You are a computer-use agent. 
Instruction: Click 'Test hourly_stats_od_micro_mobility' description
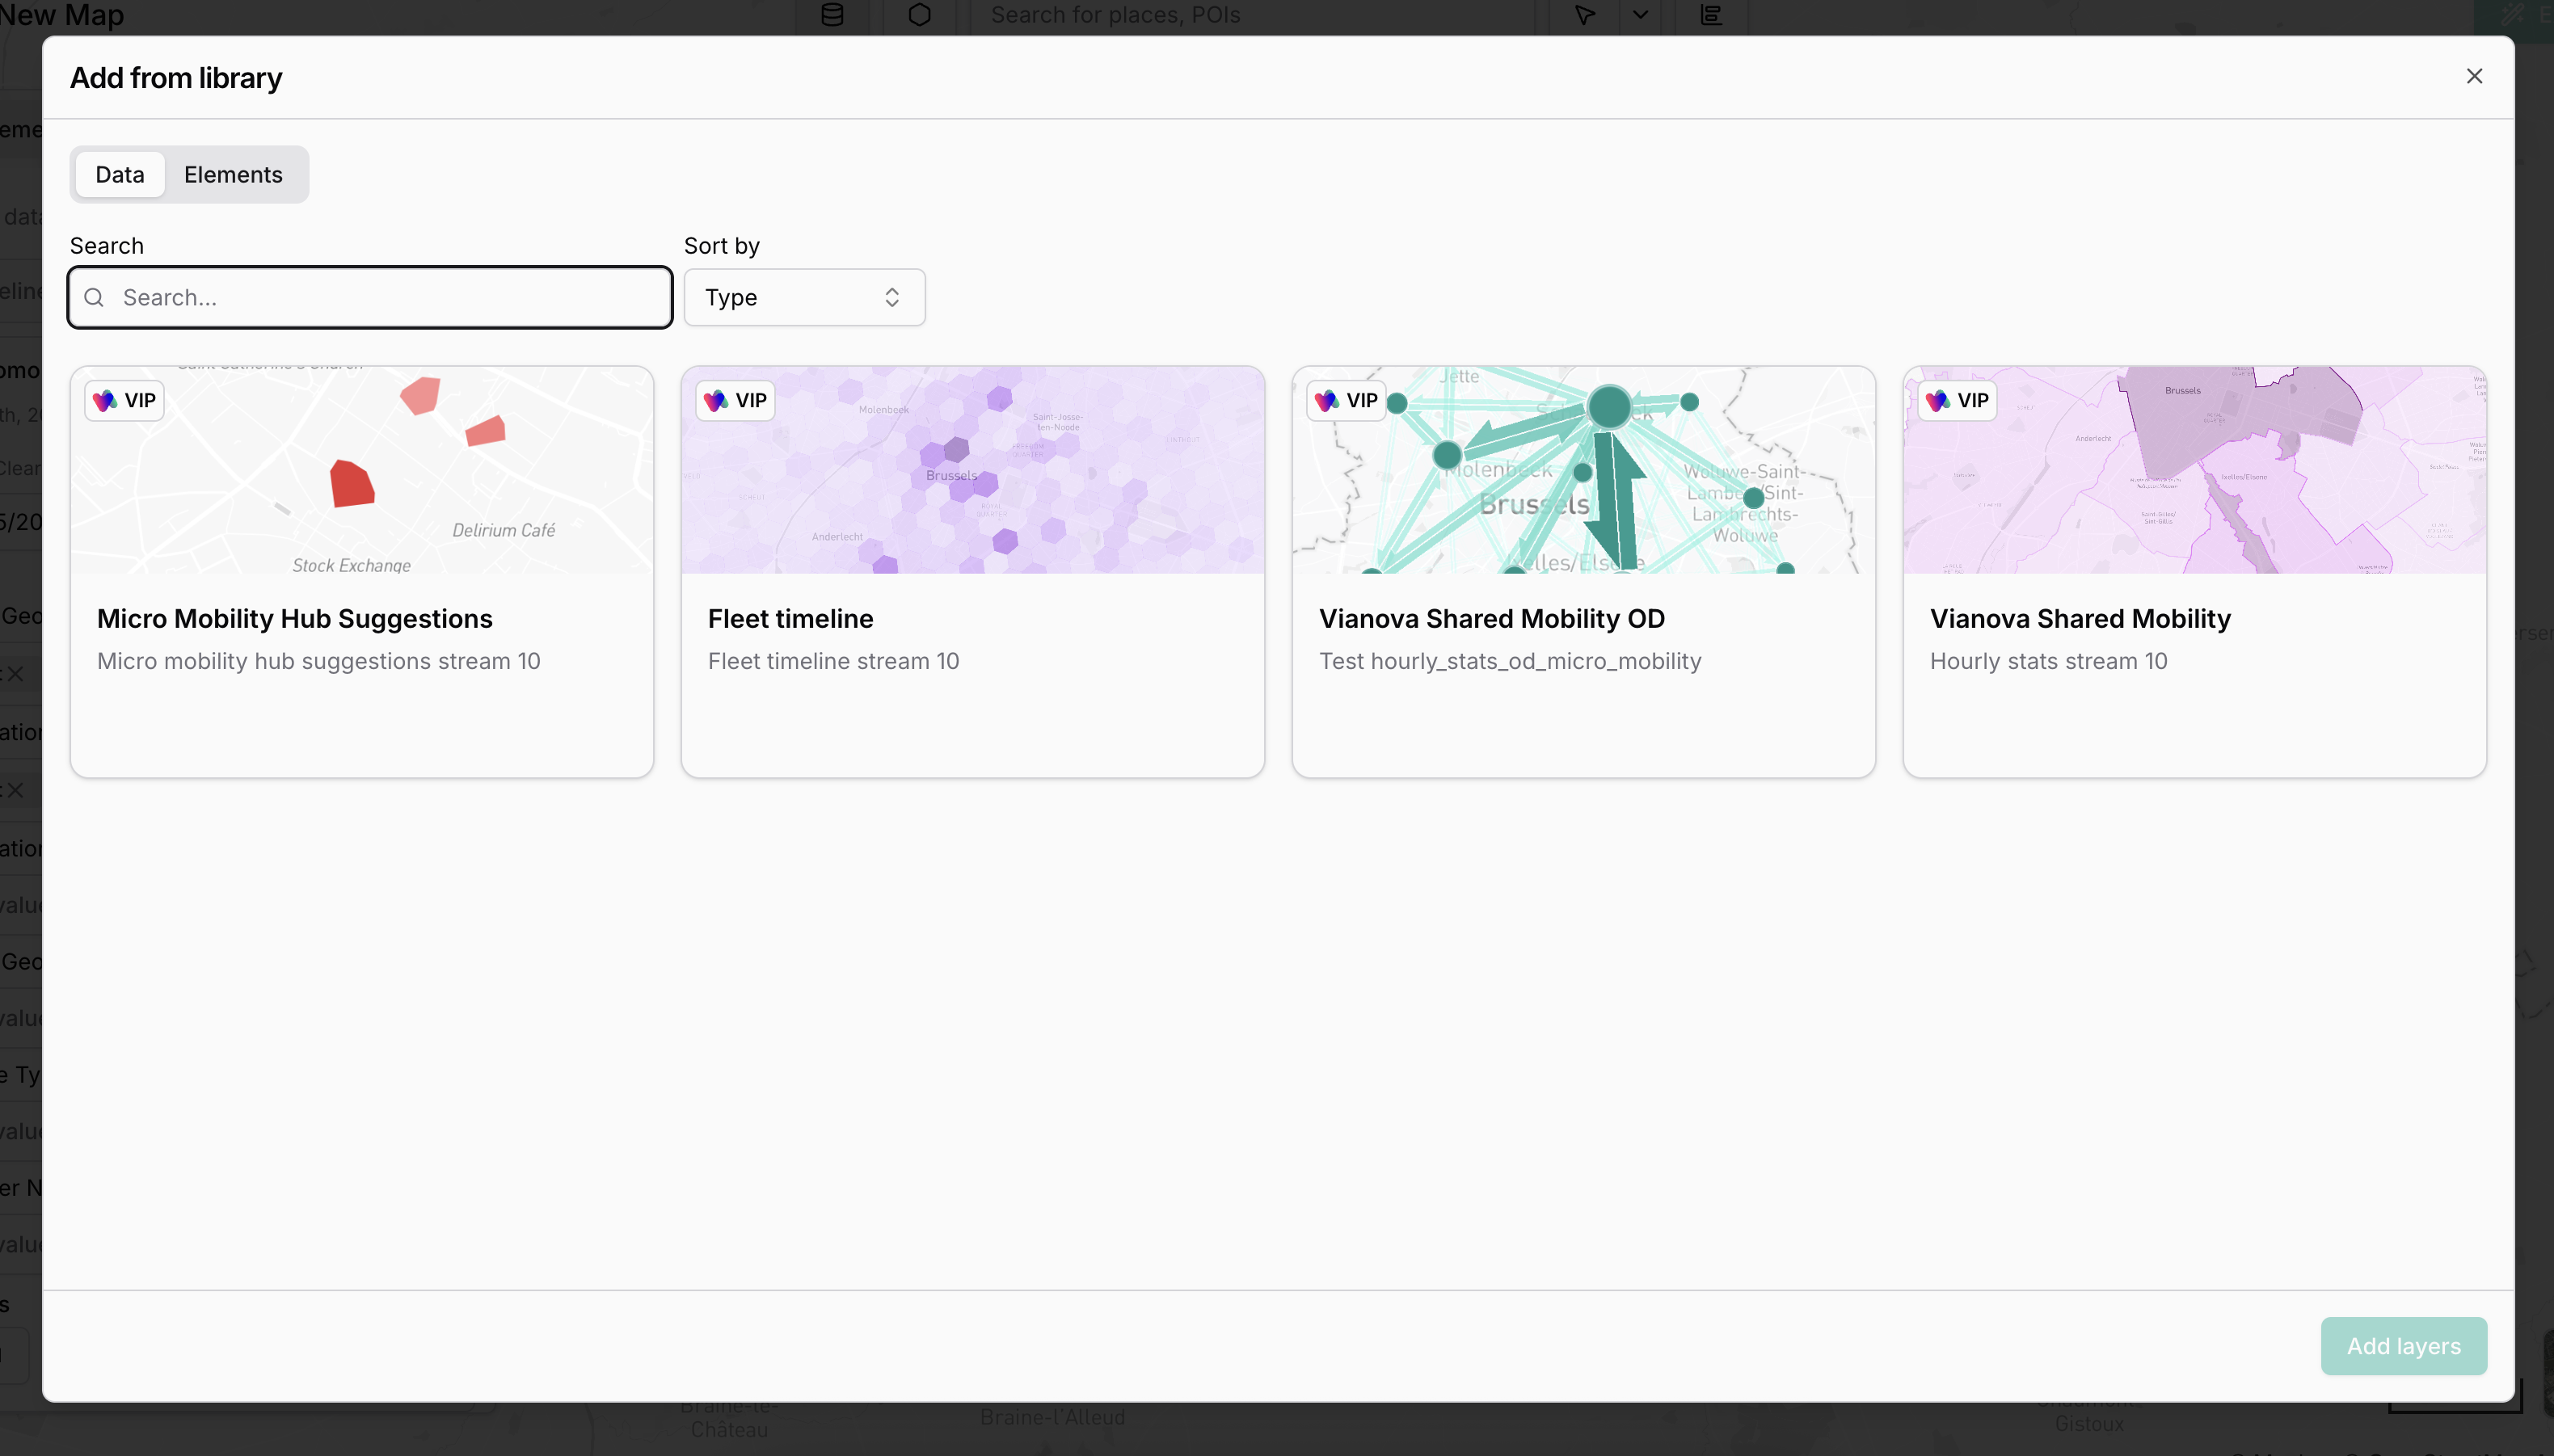(1510, 661)
